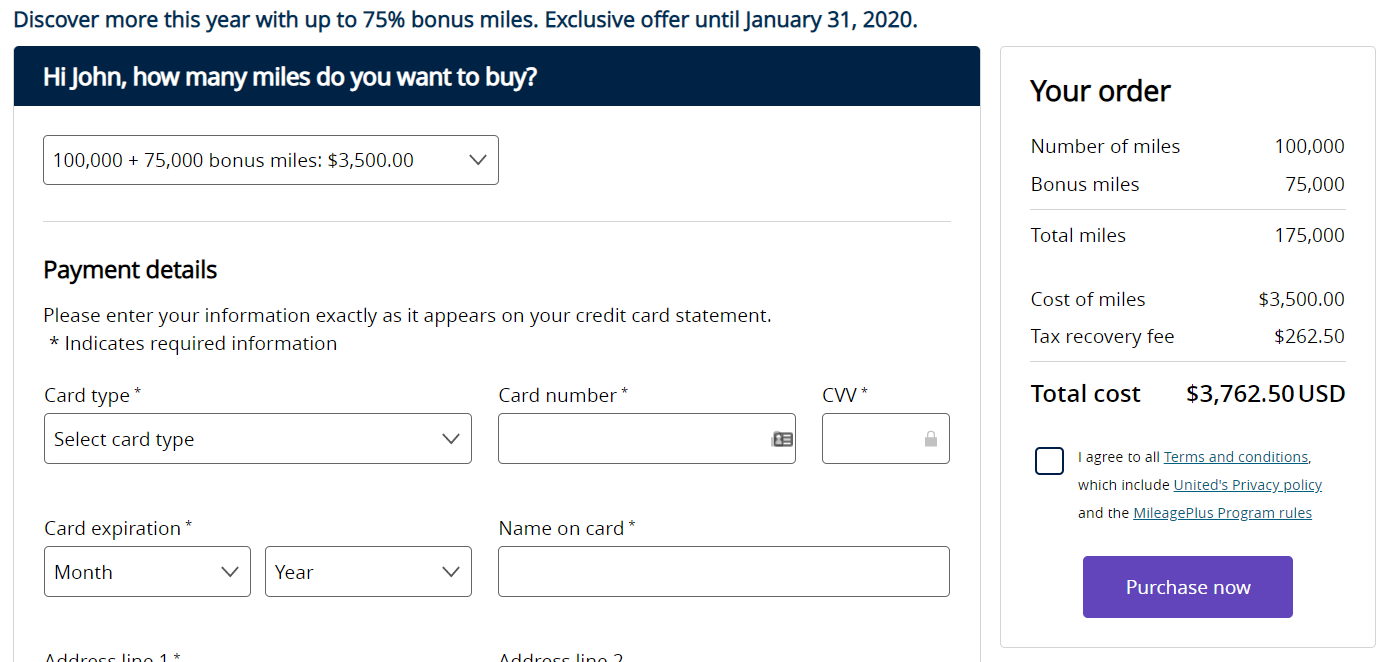Click the lock icon in CVV field
This screenshot has width=1387, height=662.
tap(931, 439)
